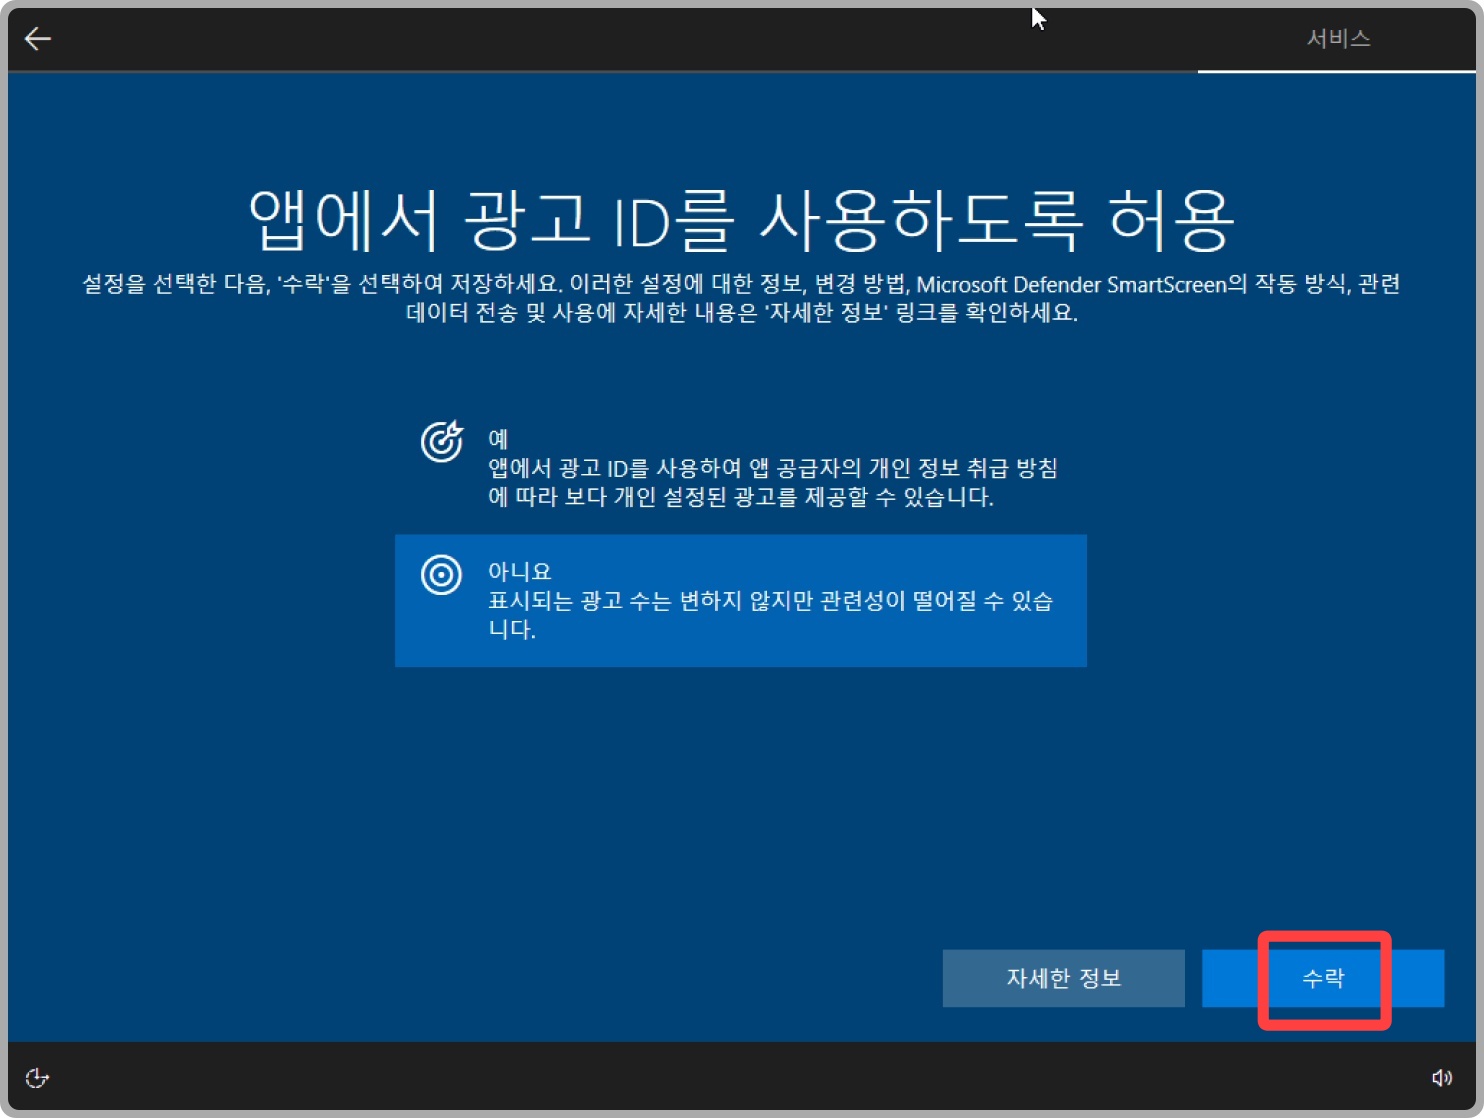
Task: Open additional information about SmartScreen settings
Action: point(1063,978)
